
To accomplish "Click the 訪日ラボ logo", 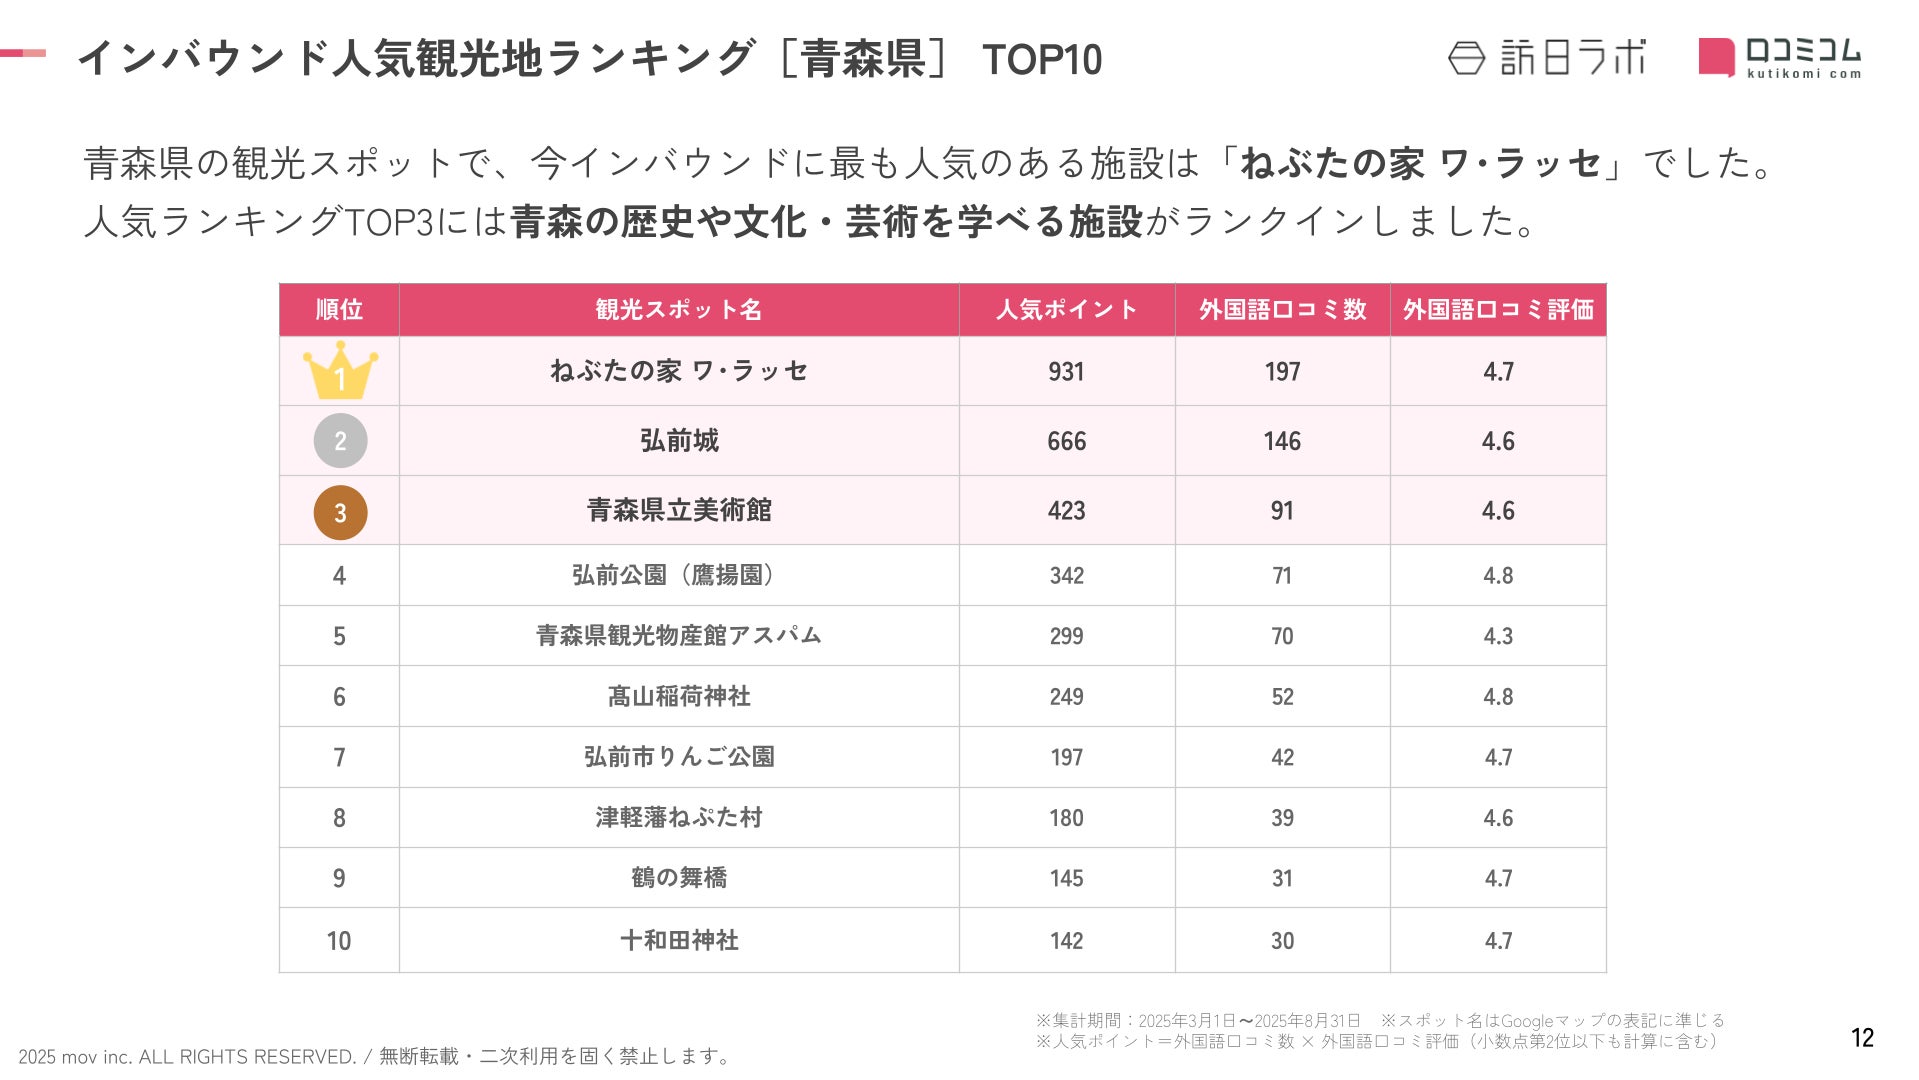I will point(1546,58).
